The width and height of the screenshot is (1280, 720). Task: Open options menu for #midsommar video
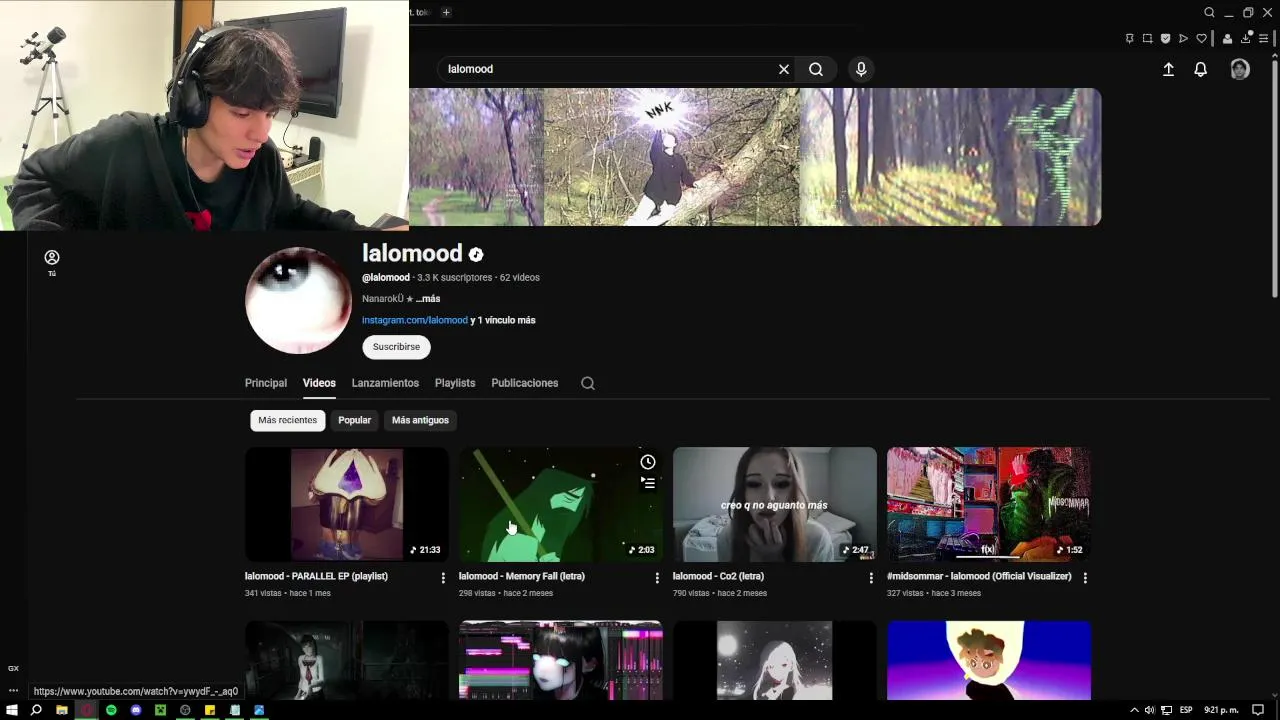pyautogui.click(x=1085, y=578)
